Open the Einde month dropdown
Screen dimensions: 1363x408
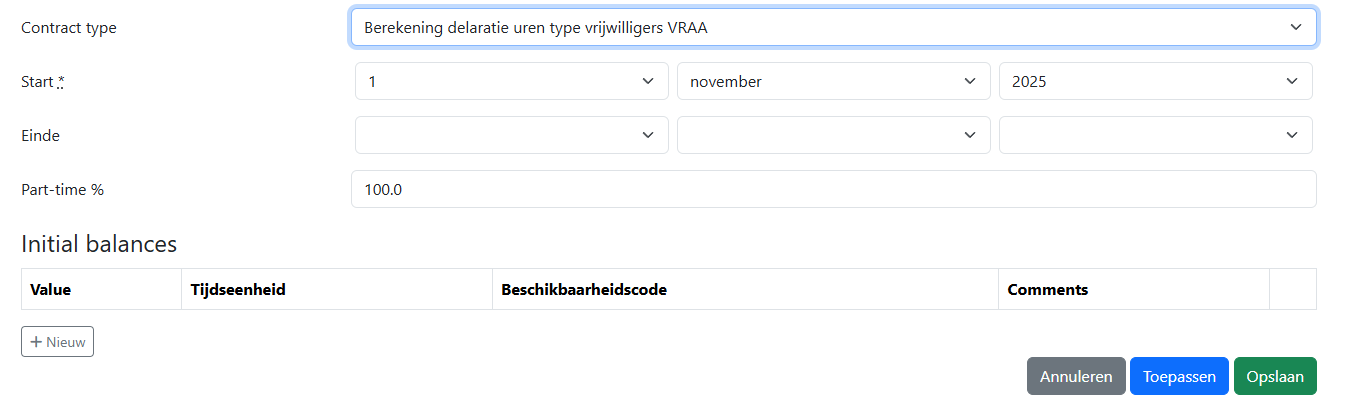[x=833, y=135]
